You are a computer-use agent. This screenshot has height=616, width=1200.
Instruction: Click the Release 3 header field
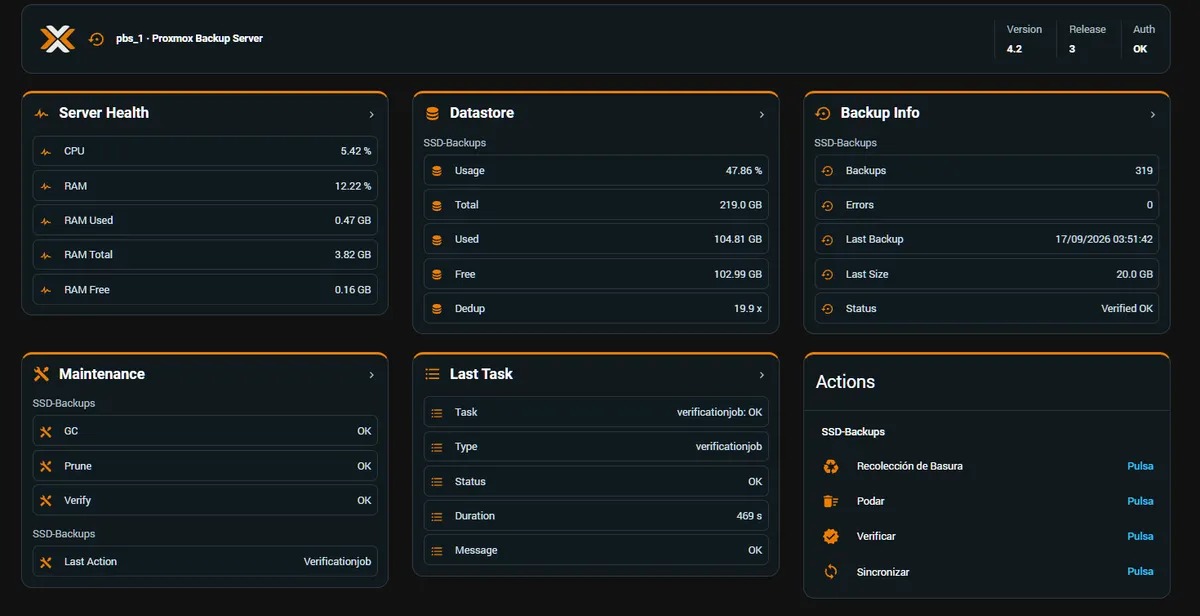click(1087, 39)
